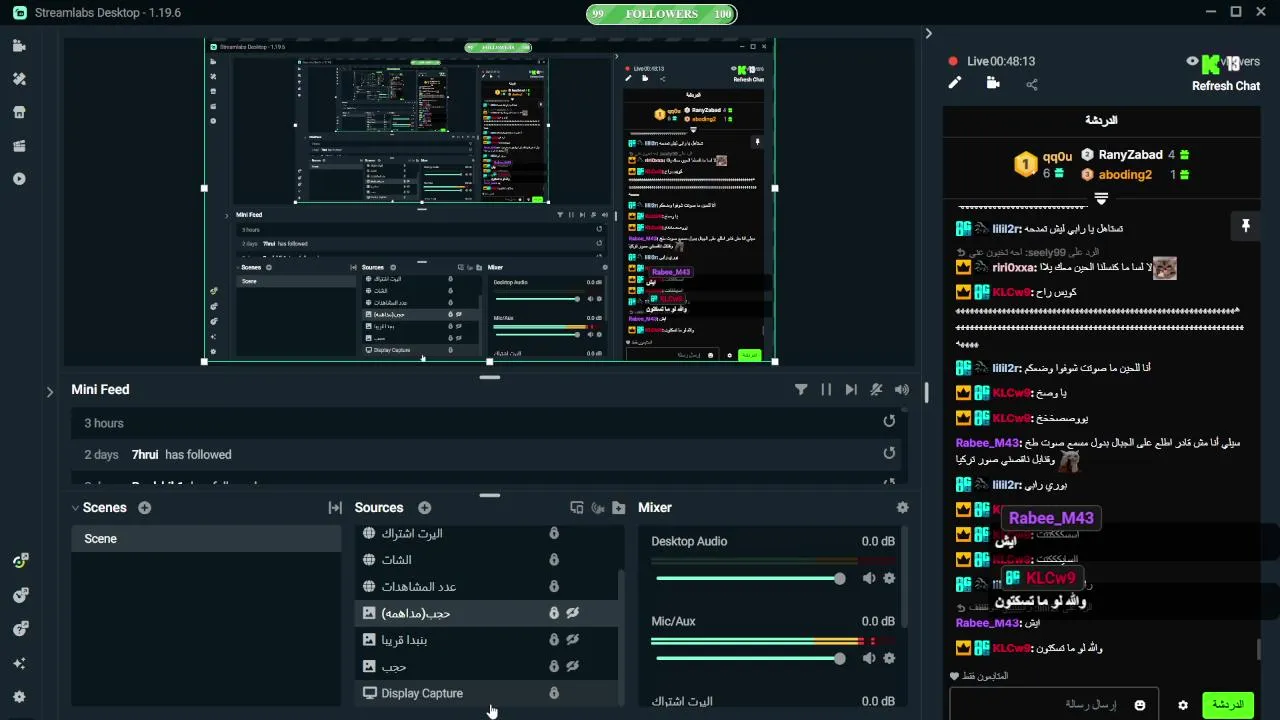Click username 7hrui in Mini Feed
The height and width of the screenshot is (720, 1280).
coord(146,454)
